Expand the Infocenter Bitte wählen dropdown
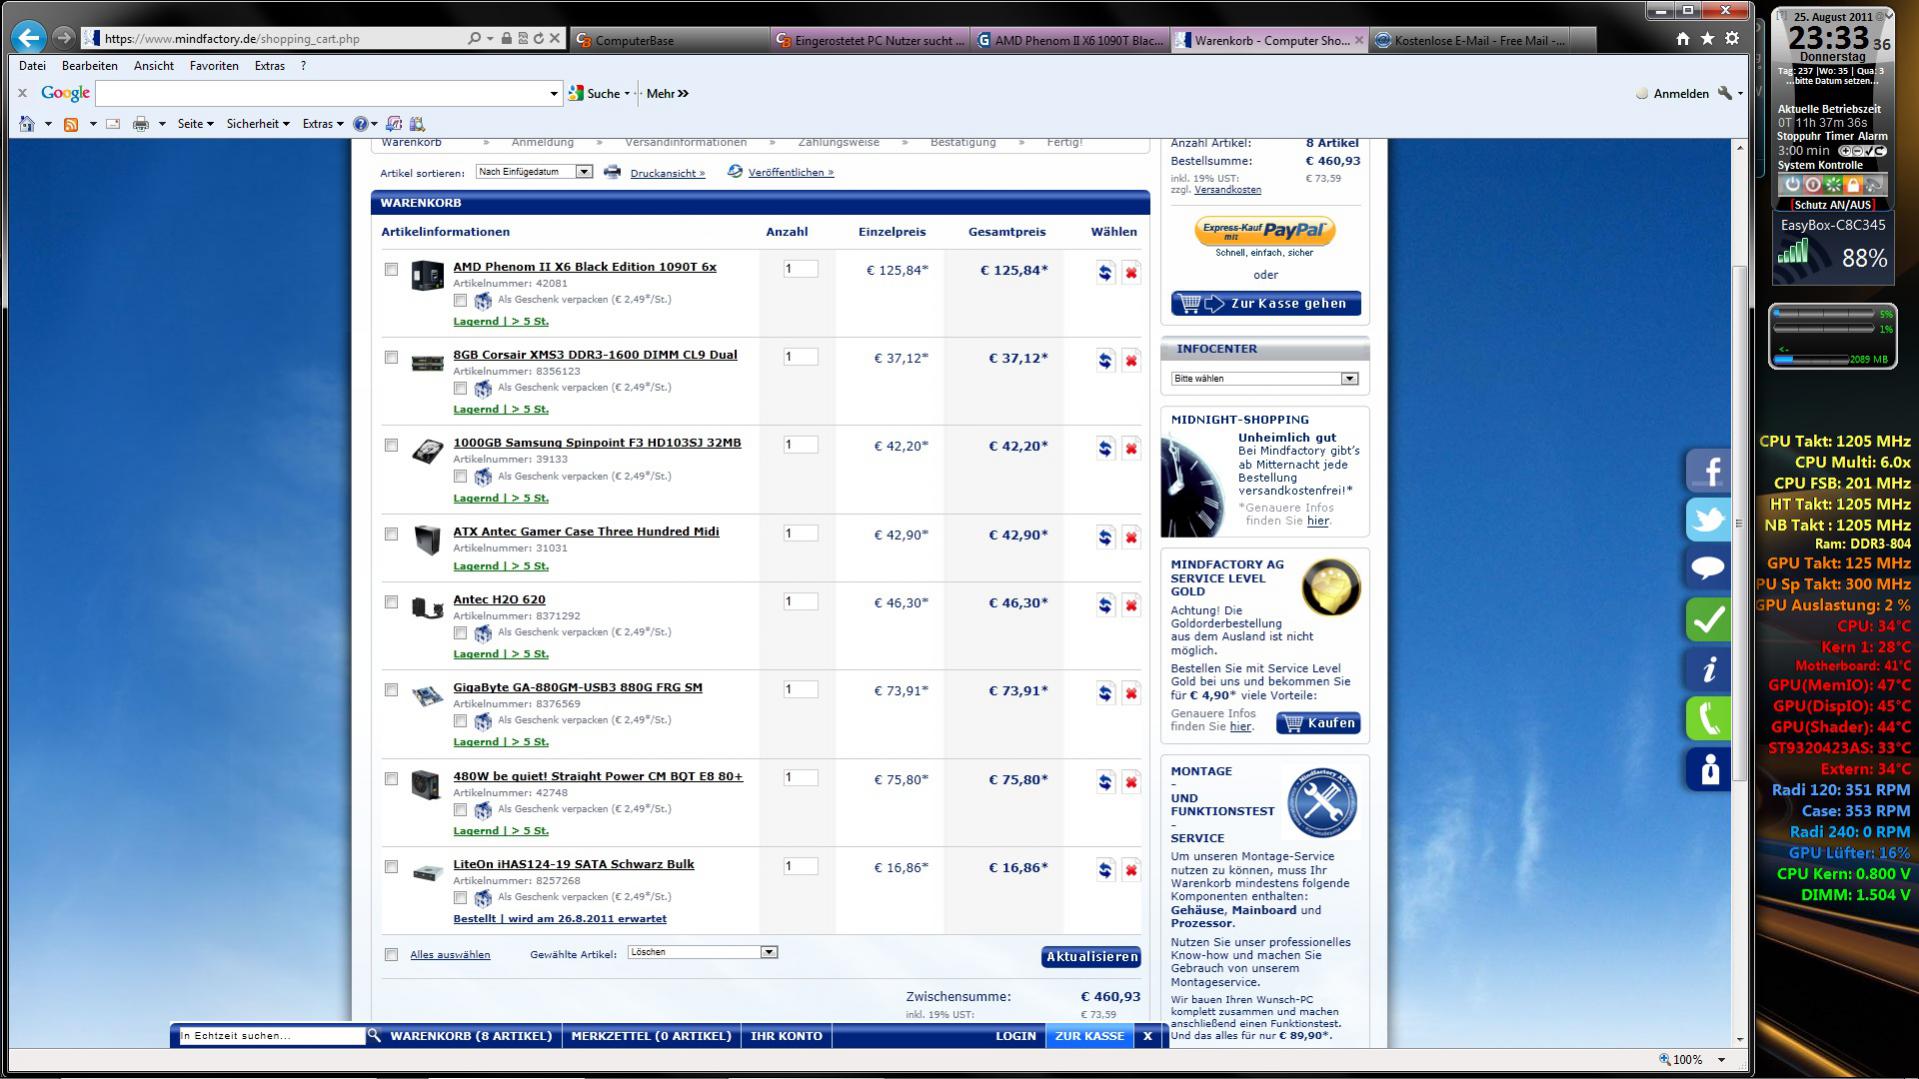This screenshot has height=1079, width=1919. (x=1265, y=379)
